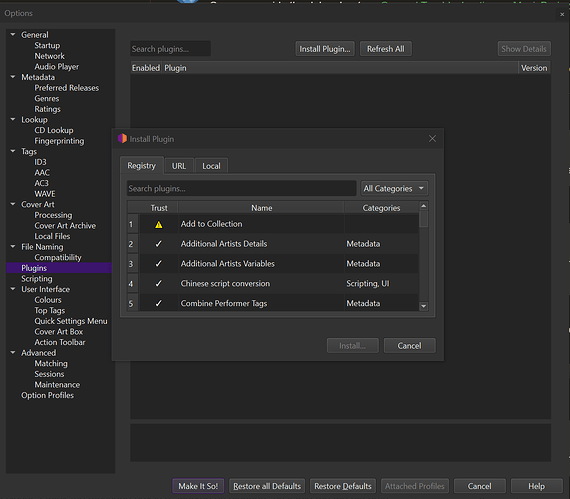Click the scroll-down arrow of the plugin list
Screen dimensions: 570x499
point(424,306)
